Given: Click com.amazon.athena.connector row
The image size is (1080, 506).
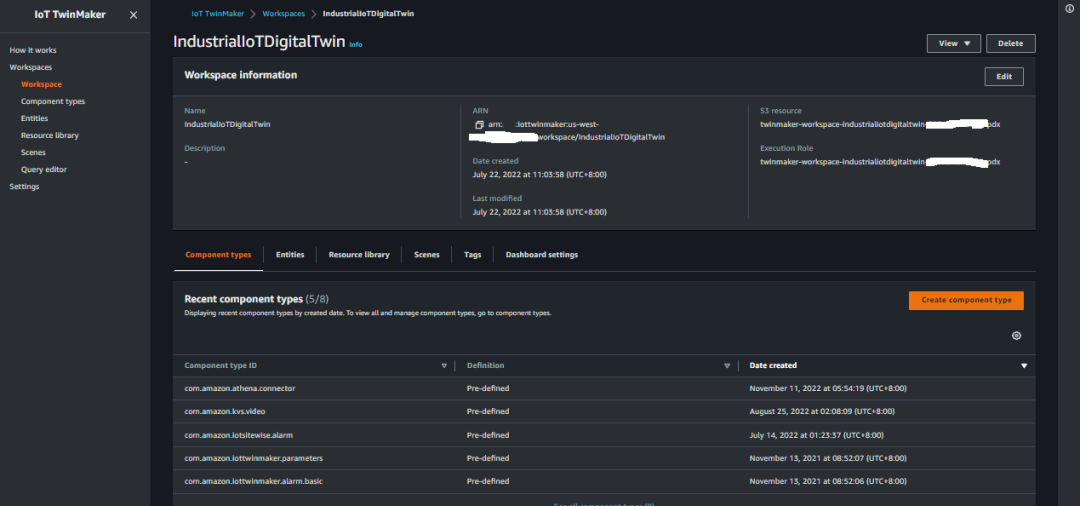Looking at the screenshot, I should click(x=604, y=388).
